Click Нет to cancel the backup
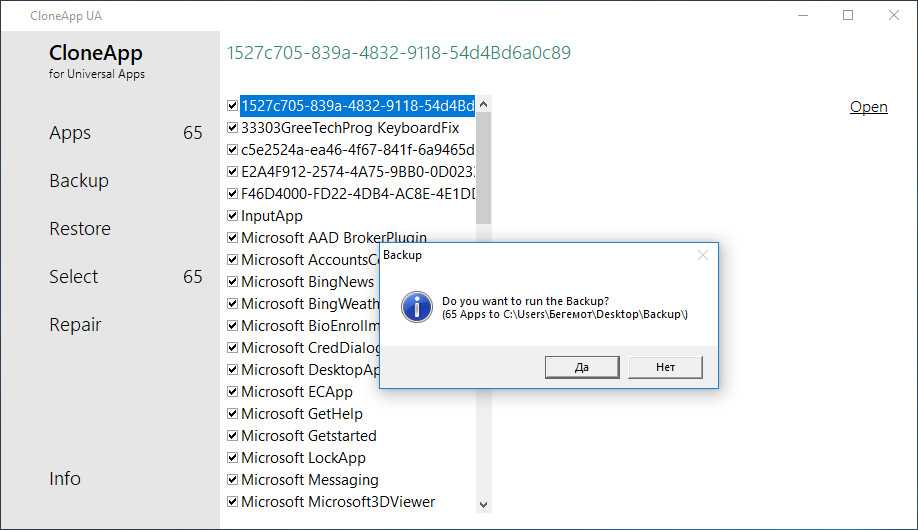This screenshot has width=918, height=530. (x=665, y=367)
